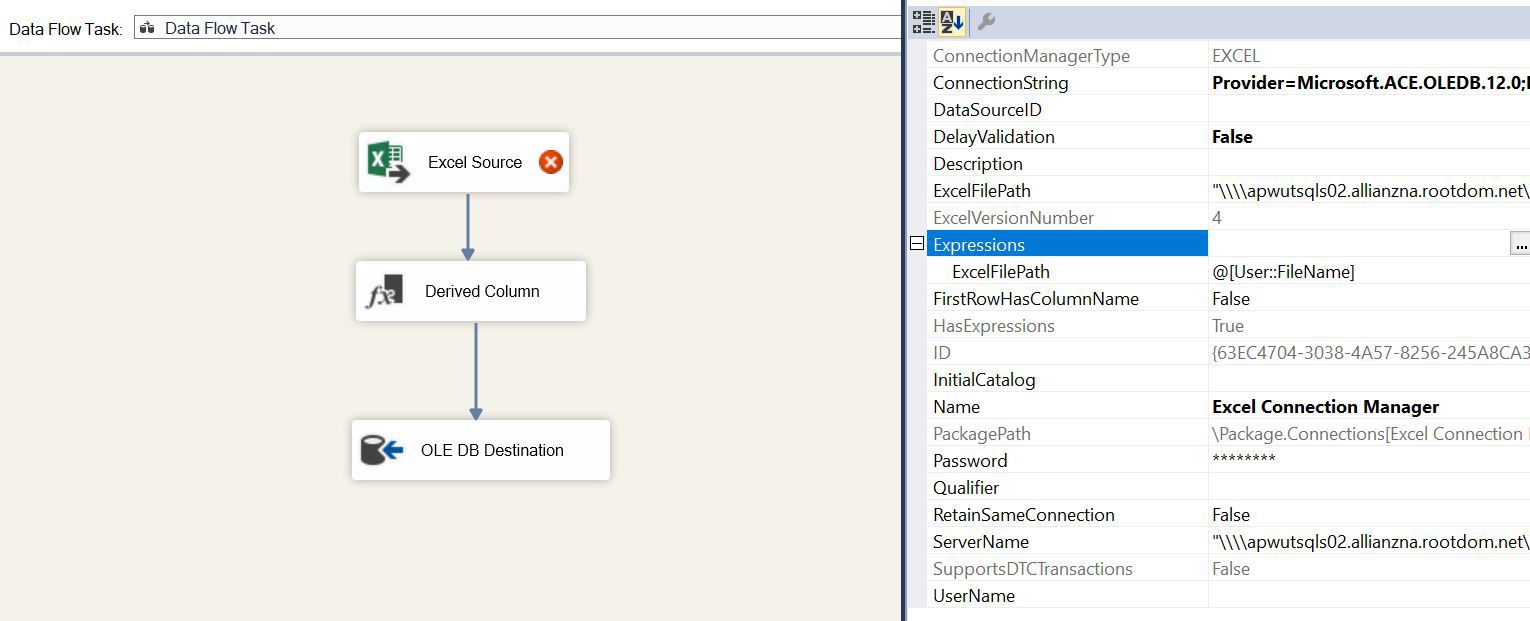Screen dimensions: 1530x621
Task: Open the Expressions editor ellipsis button
Action: 1520,244
